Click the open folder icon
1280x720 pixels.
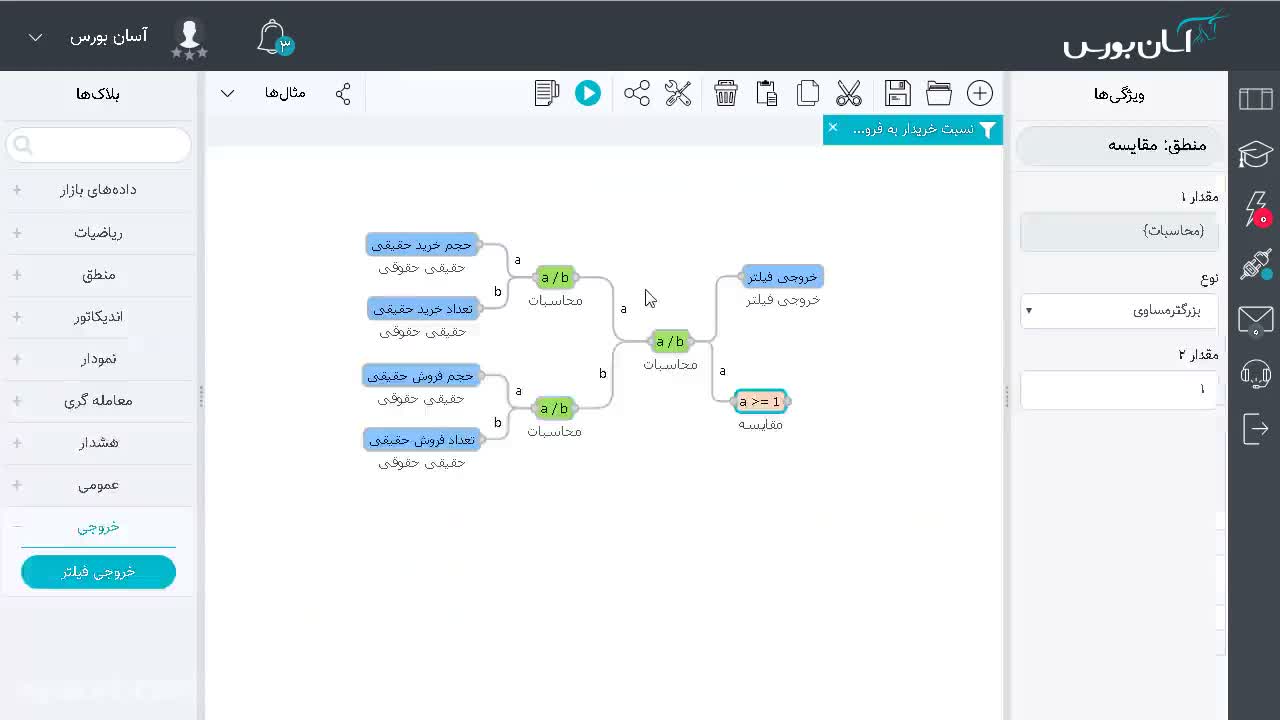coord(939,93)
